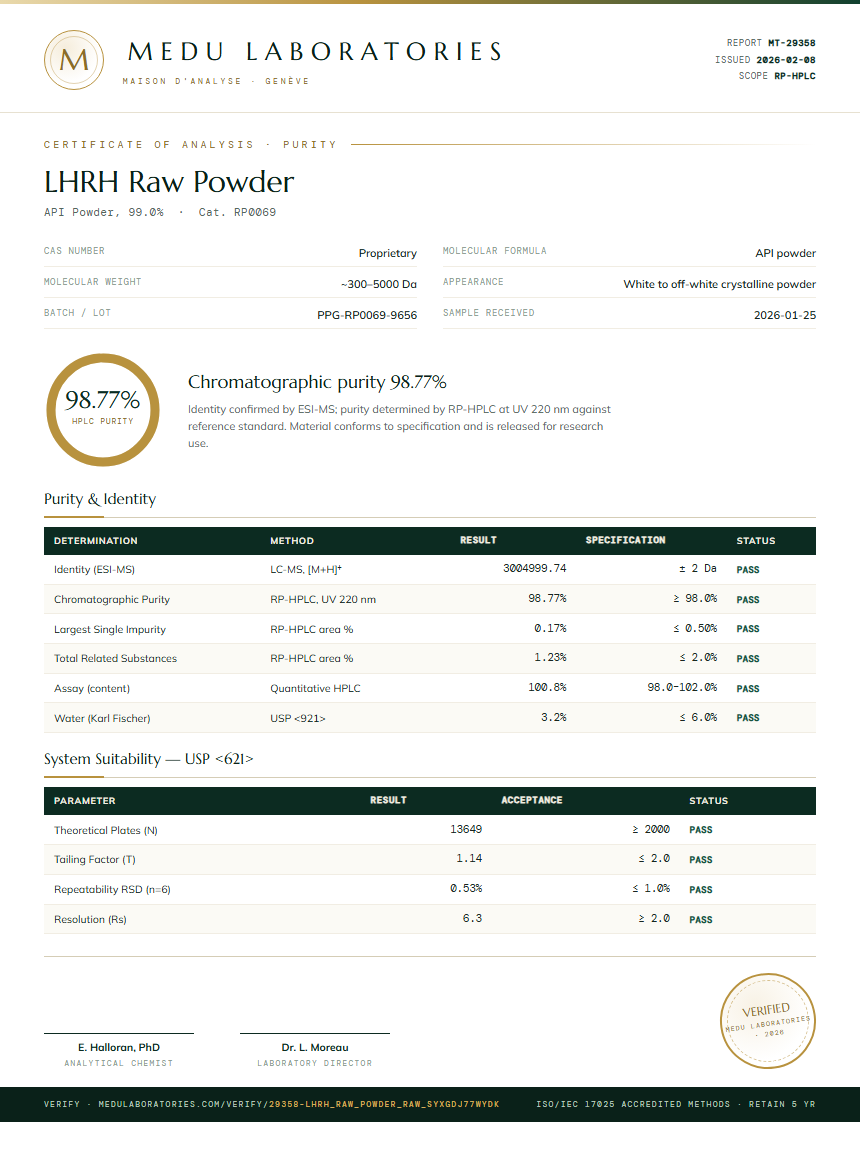This screenshot has height=1152, width=860.
Task: Click the Water (Karl Fischer) row label
Action: coord(102,719)
